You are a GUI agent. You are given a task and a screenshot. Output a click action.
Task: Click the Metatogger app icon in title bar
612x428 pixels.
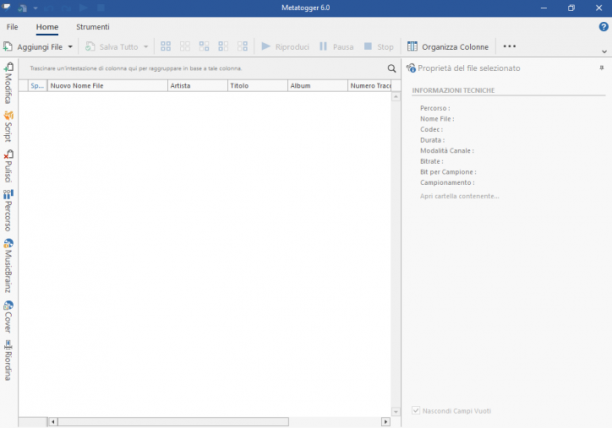coord(7,7)
